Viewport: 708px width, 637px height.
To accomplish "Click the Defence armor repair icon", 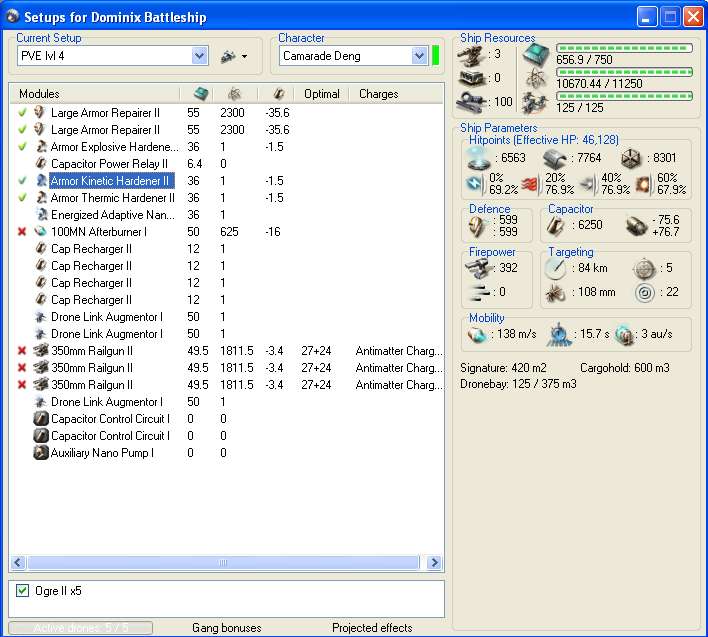I will [478, 226].
